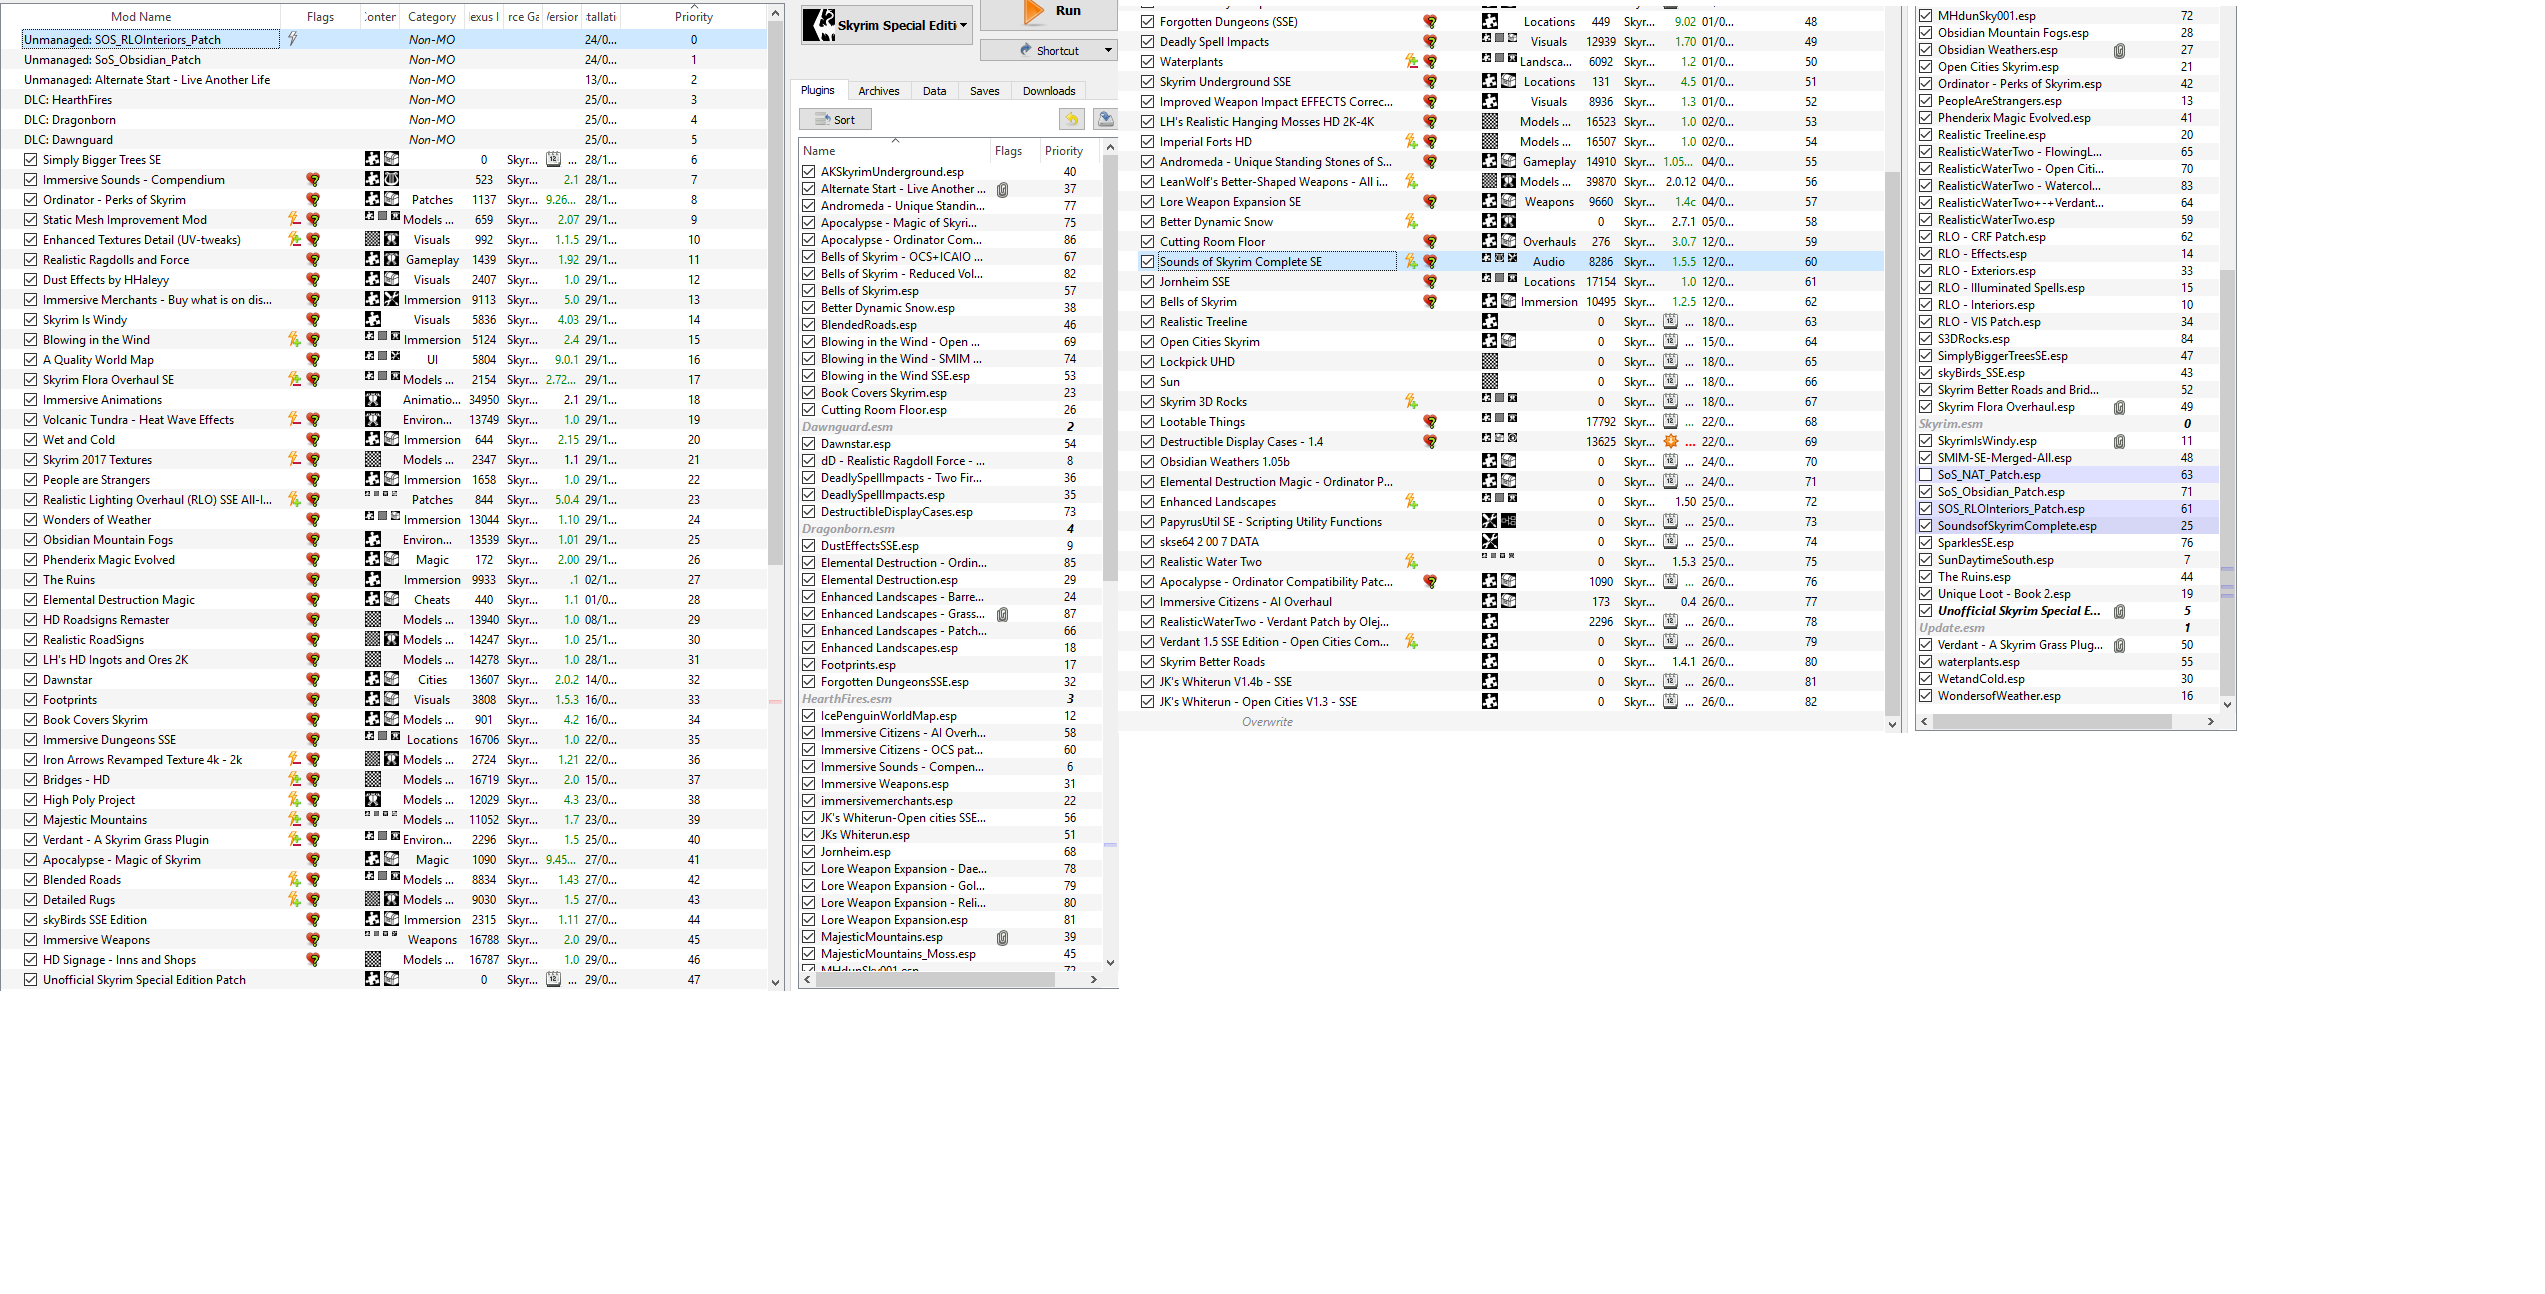
Task: Click the conflict lightning icon on Static Mesh Improvement Mod
Action: pos(294,220)
